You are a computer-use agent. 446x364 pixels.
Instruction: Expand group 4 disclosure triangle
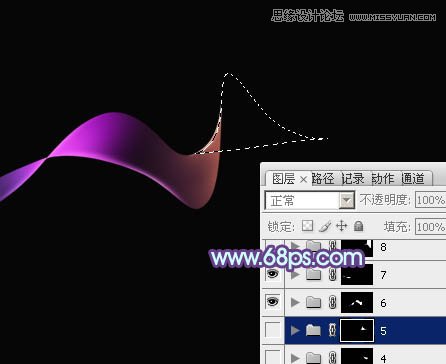point(295,358)
